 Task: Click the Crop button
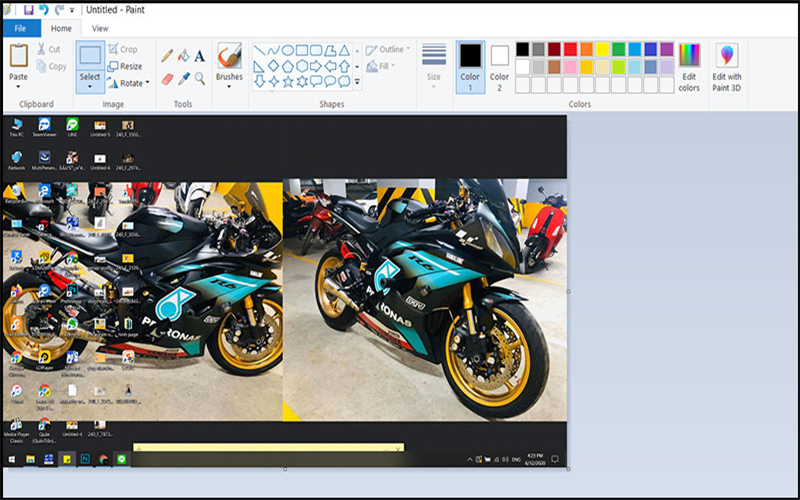point(123,49)
